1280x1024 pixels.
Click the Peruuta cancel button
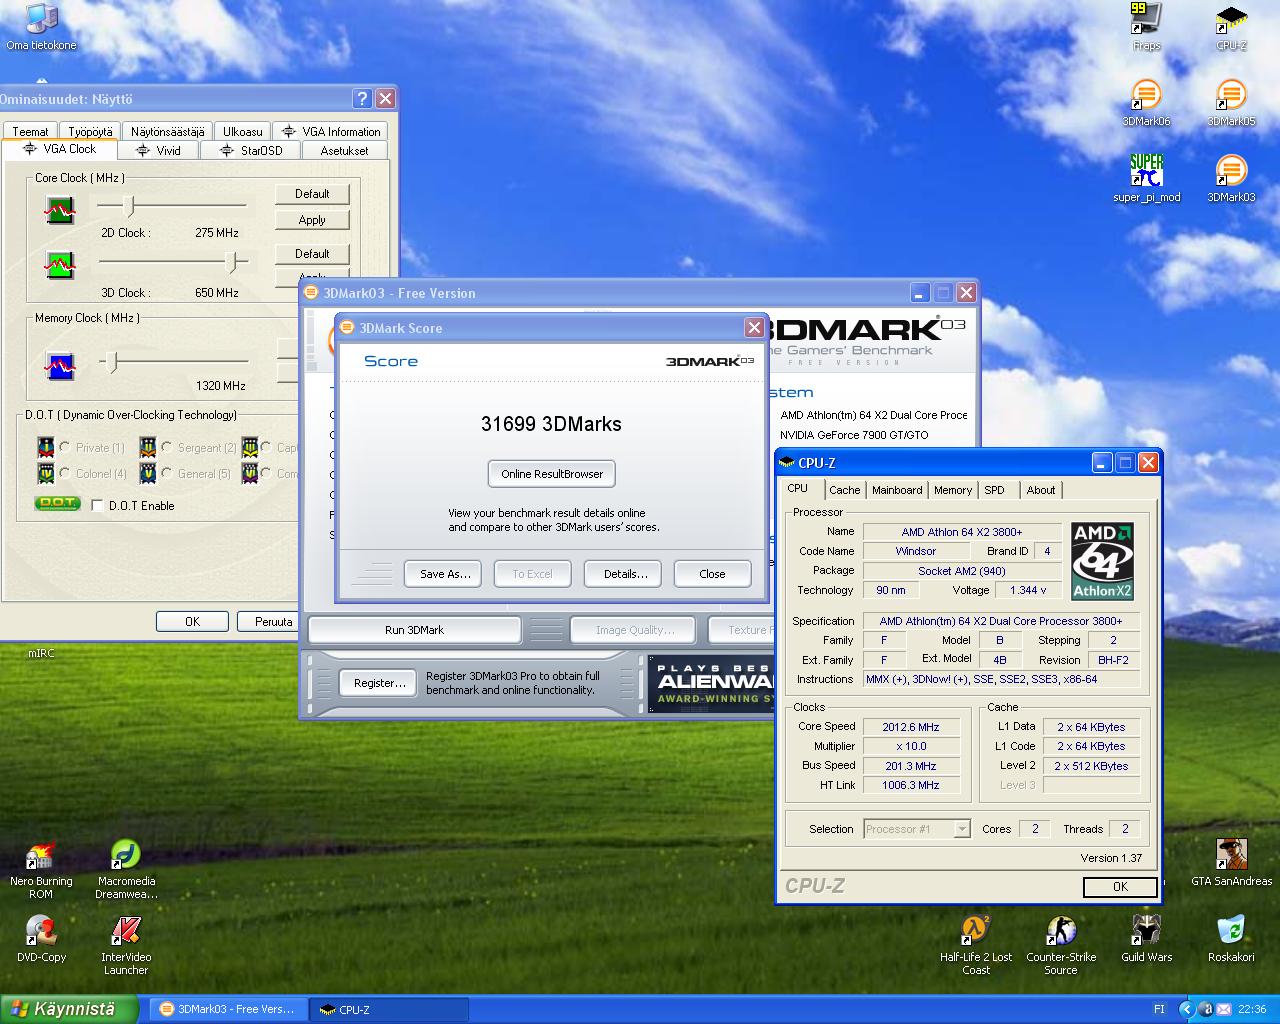[268, 622]
